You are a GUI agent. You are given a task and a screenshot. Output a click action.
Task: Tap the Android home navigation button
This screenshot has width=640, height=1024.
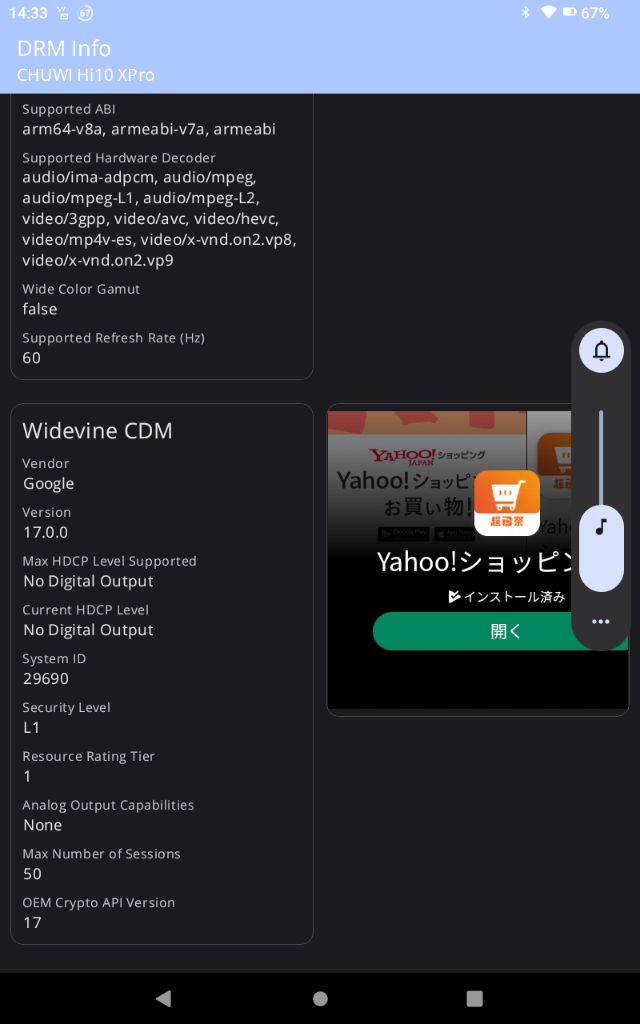pyautogui.click(x=320, y=998)
